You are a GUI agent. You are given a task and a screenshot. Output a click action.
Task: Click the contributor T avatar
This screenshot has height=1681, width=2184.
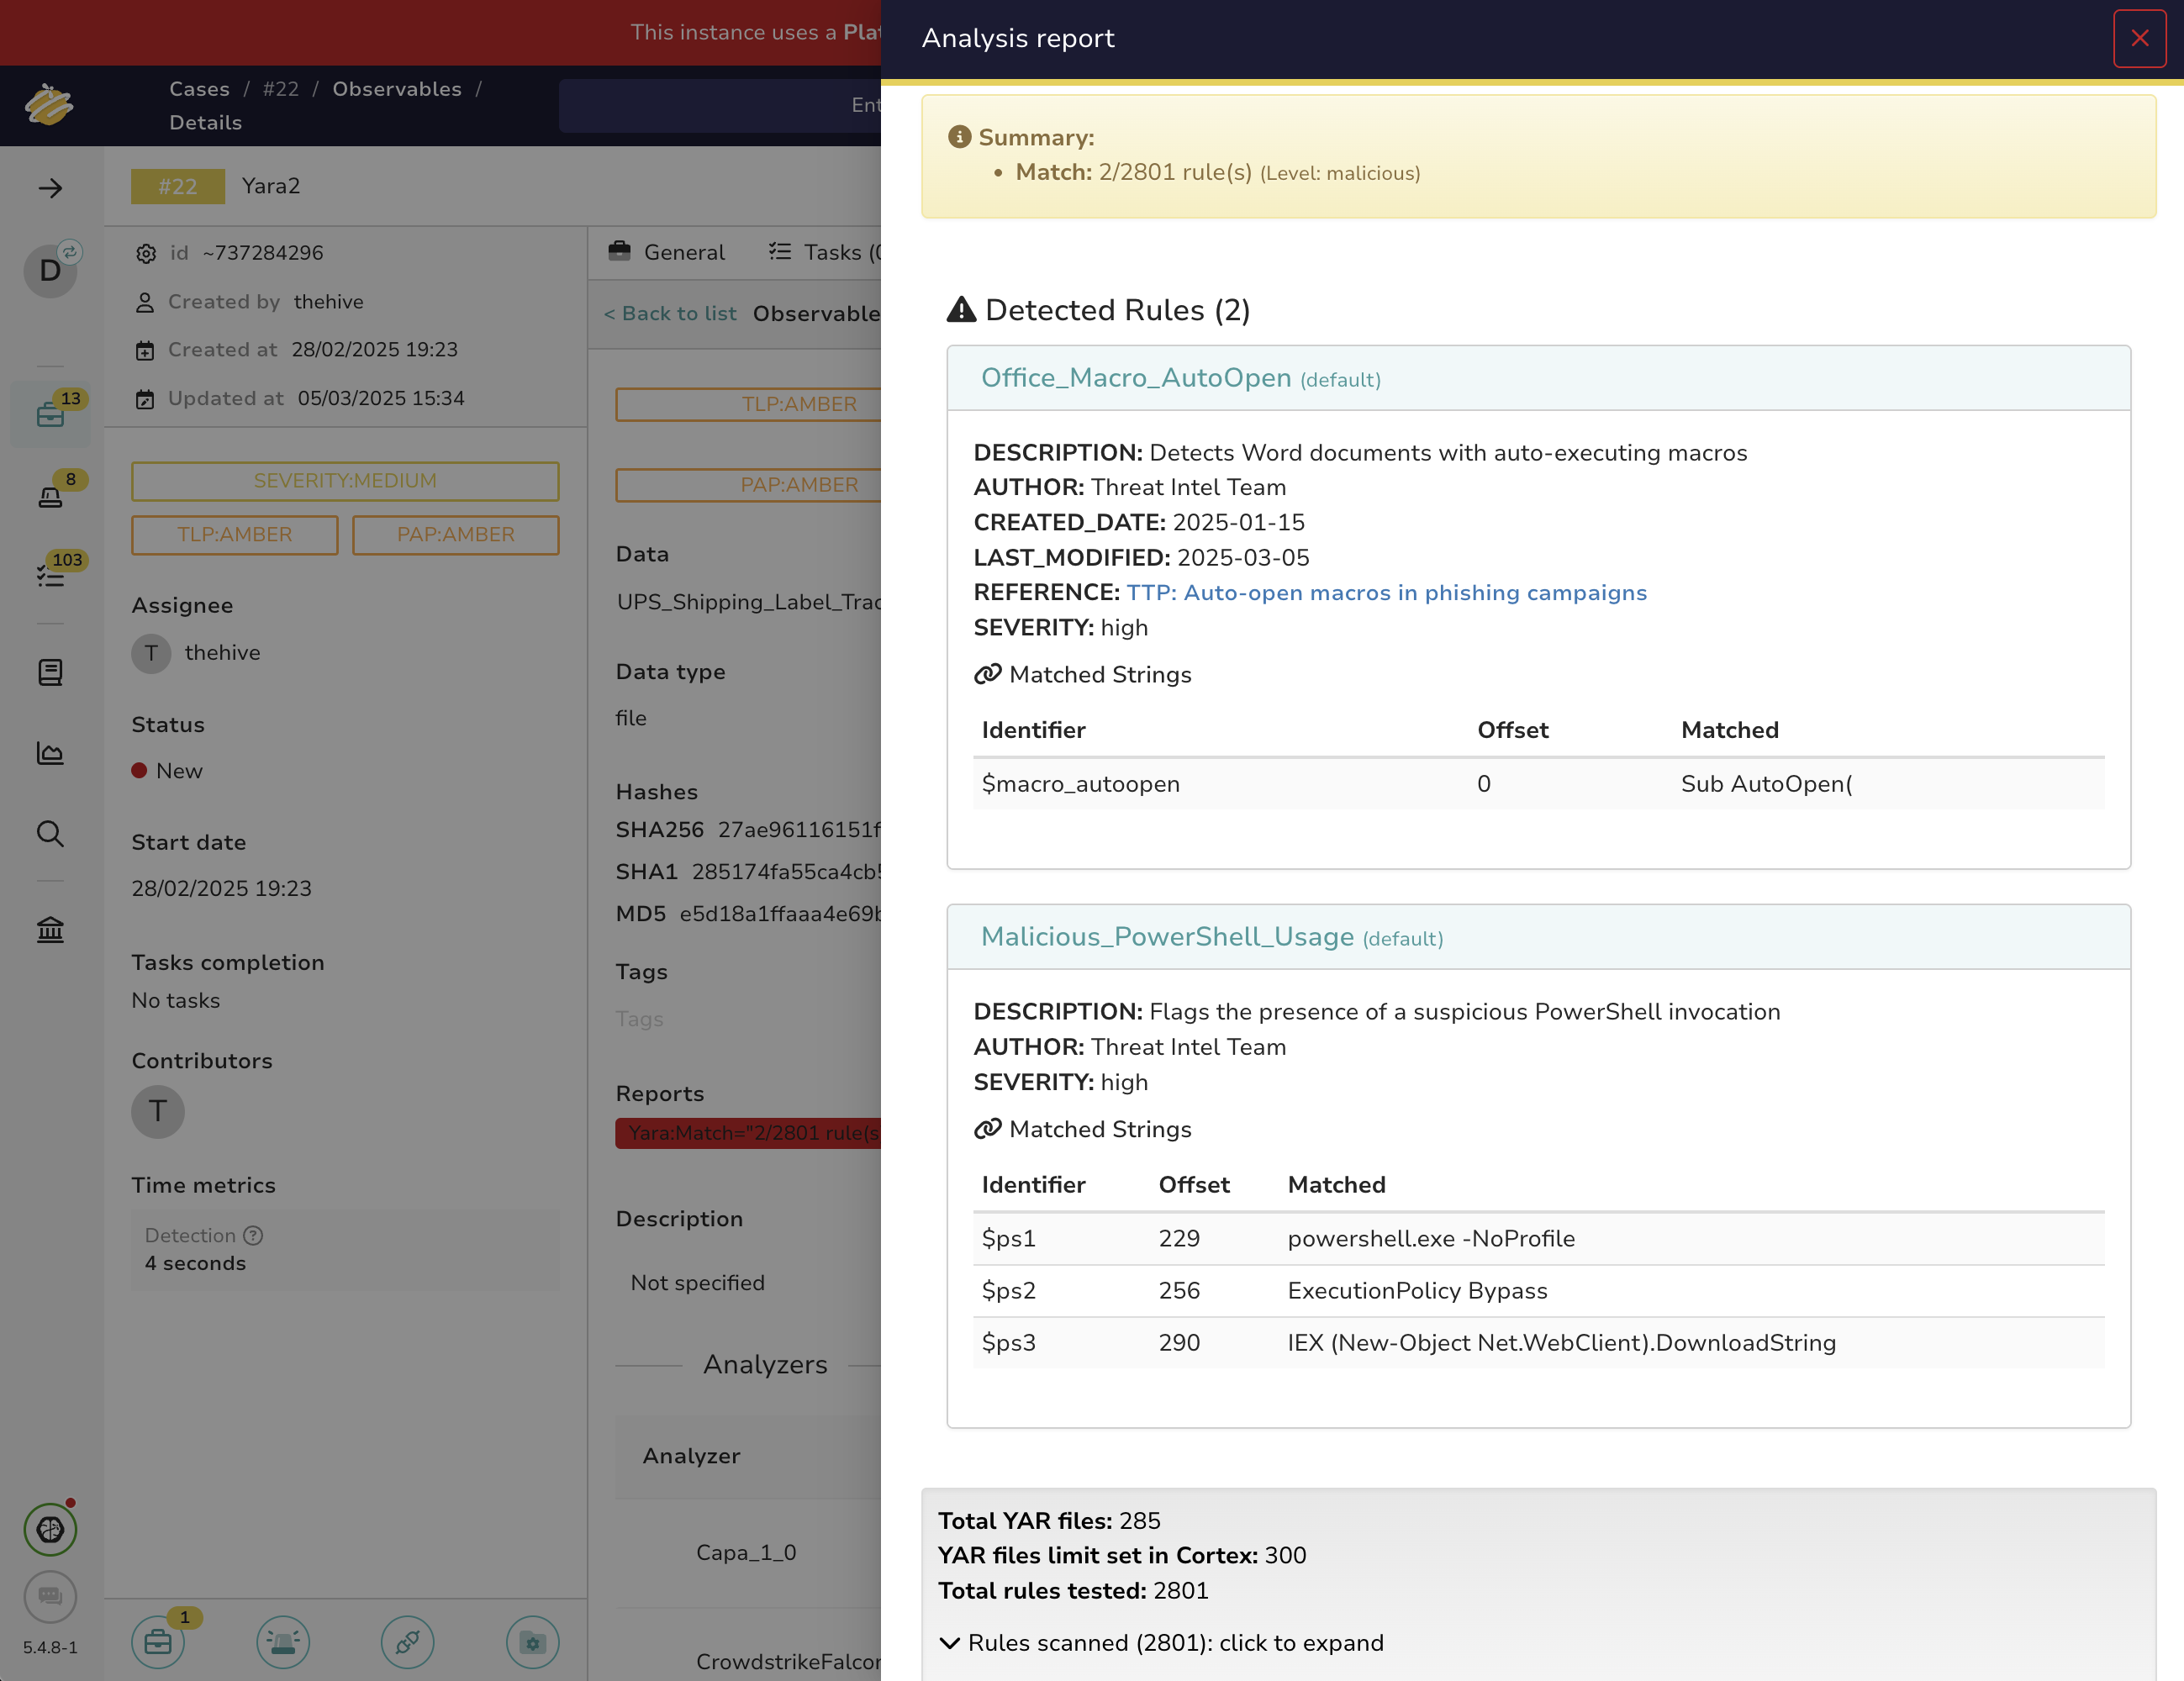[158, 1111]
